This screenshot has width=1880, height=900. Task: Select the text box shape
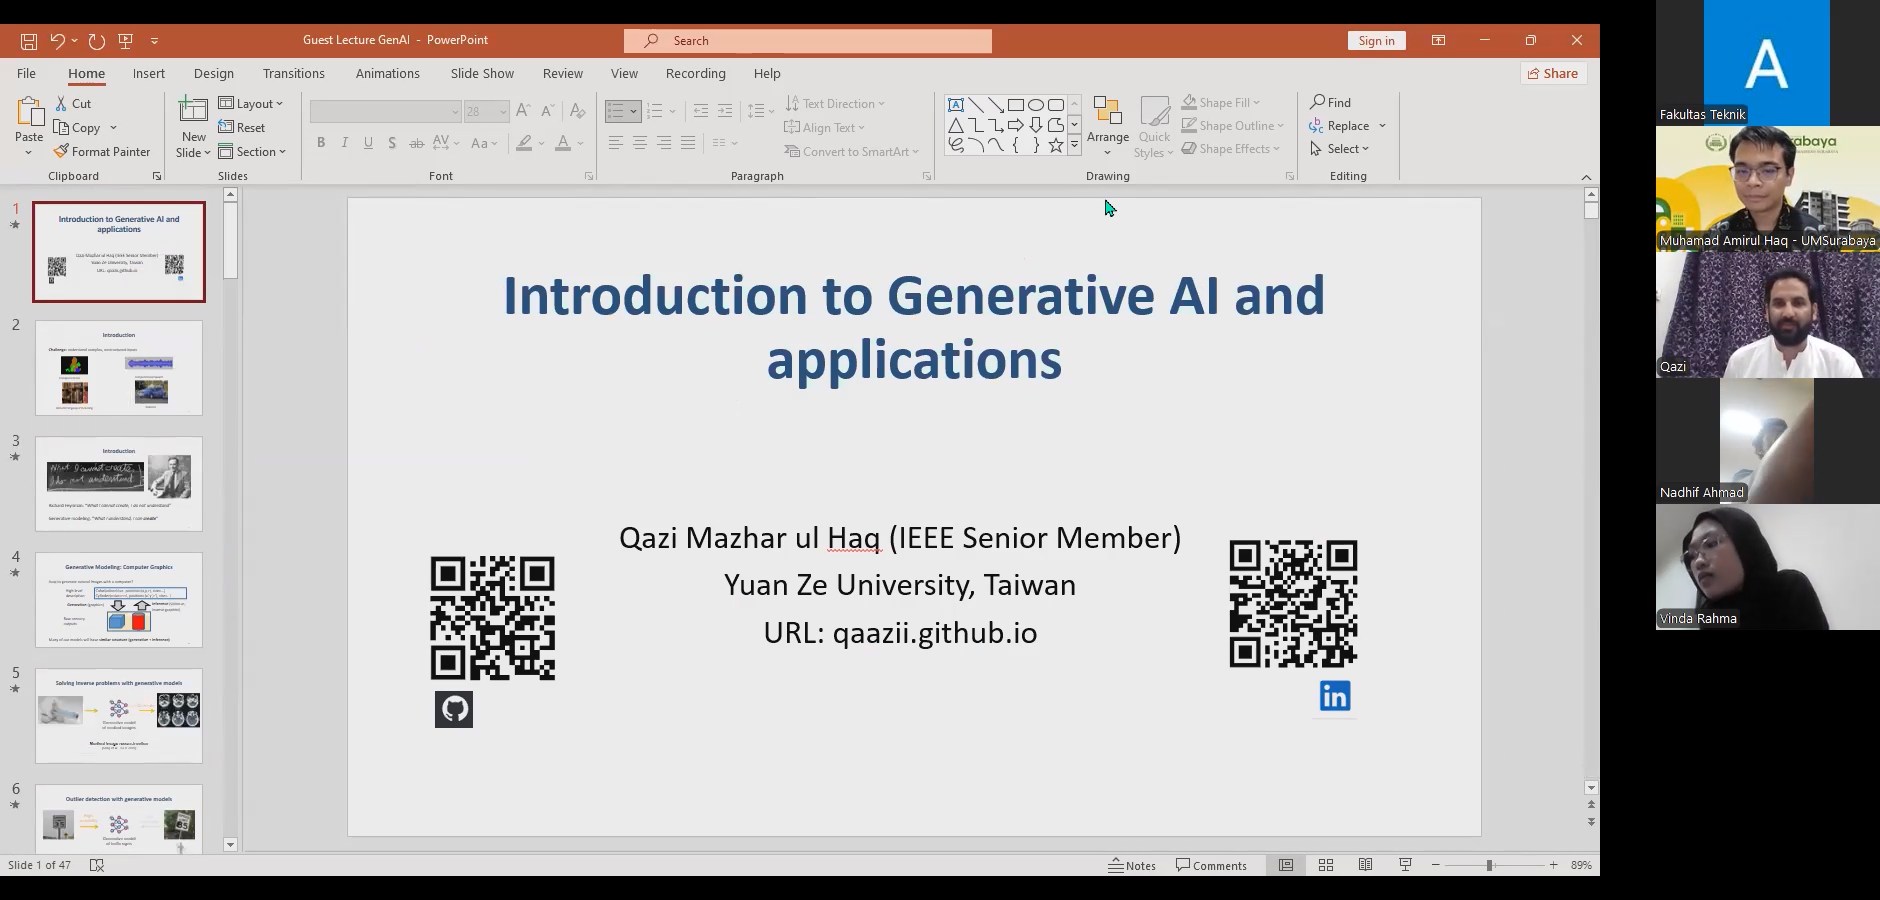pyautogui.click(x=956, y=105)
